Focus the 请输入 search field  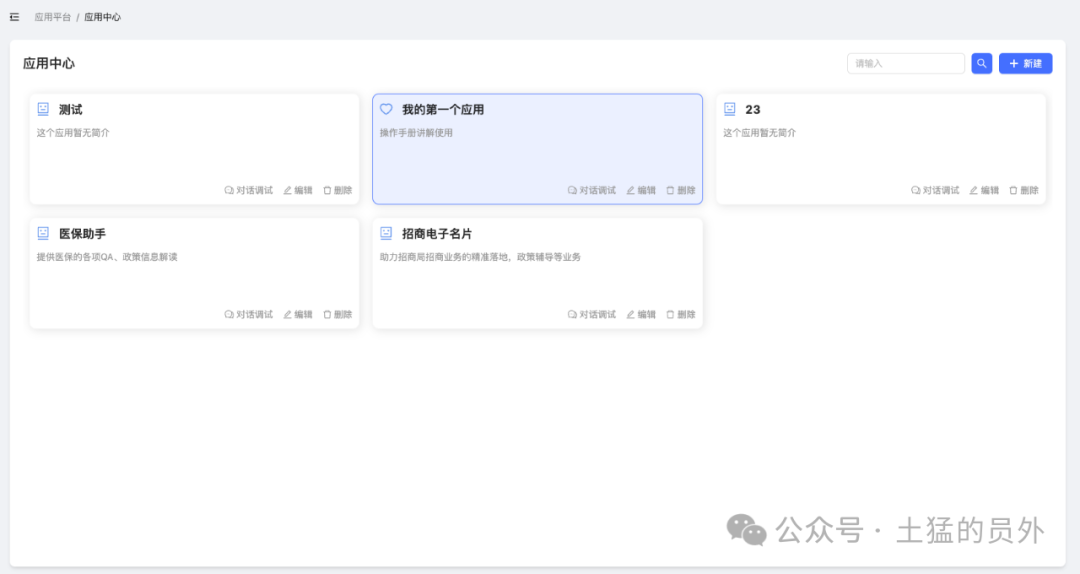tap(905, 63)
